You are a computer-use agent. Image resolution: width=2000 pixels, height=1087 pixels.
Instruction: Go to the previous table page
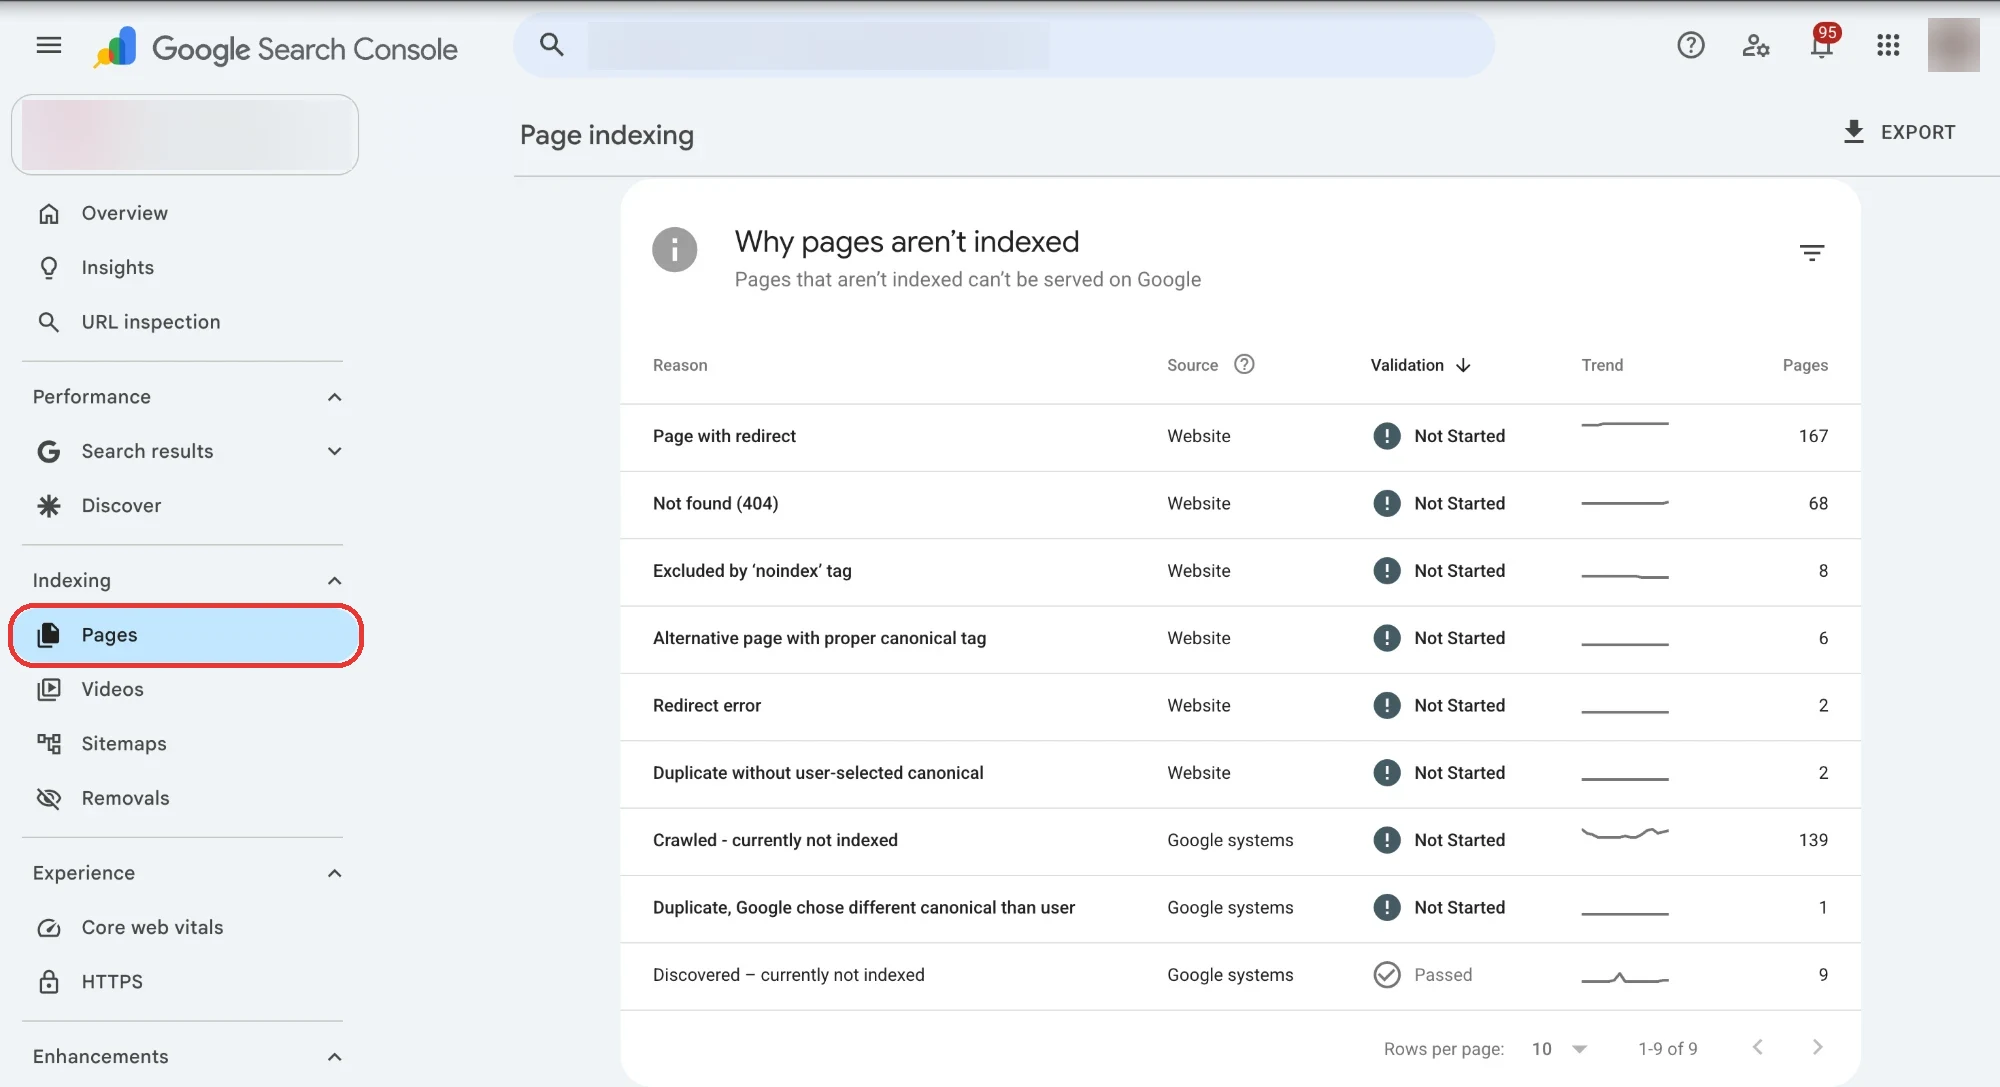pyautogui.click(x=1757, y=1047)
